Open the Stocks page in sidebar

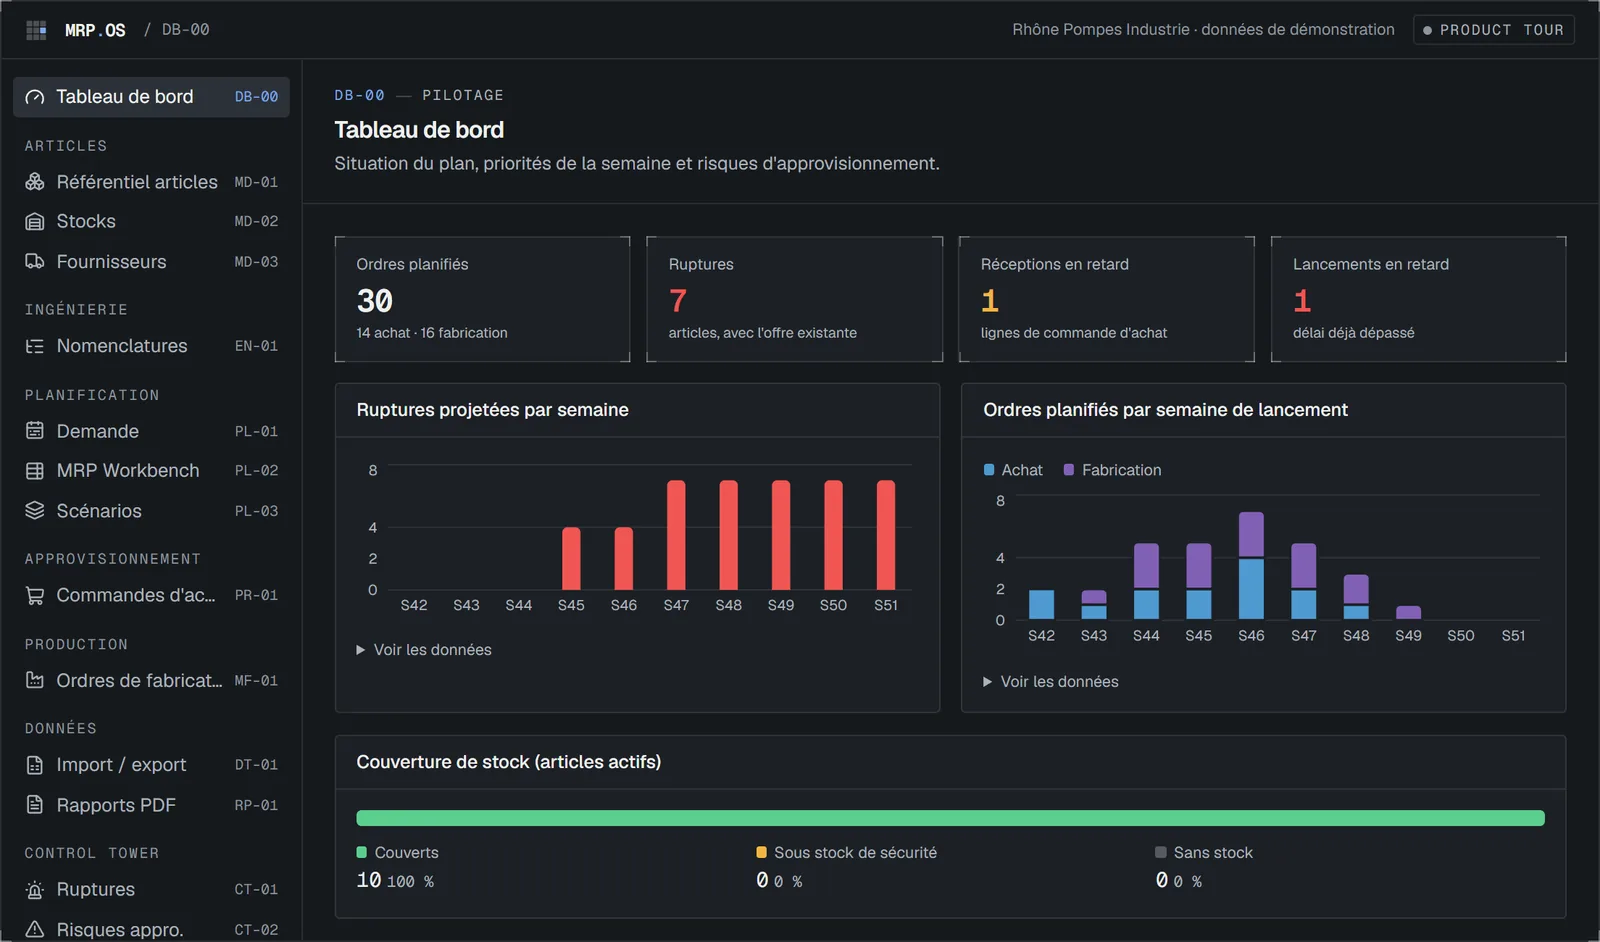[x=151, y=221]
